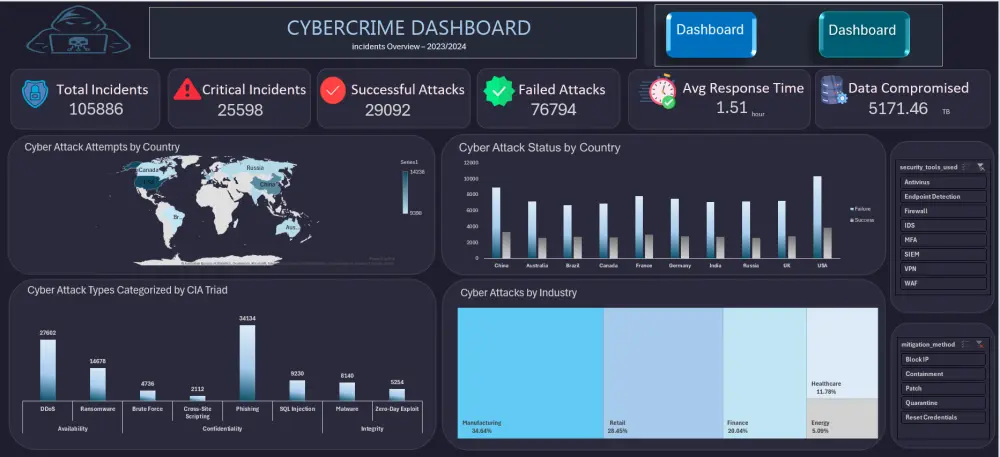The image size is (1000, 457).
Task: Select SIEM in the security tools slicer
Action: [x=943, y=254]
